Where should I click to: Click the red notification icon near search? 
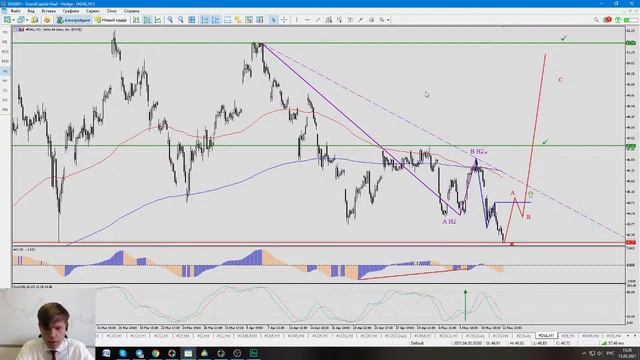(607, 20)
